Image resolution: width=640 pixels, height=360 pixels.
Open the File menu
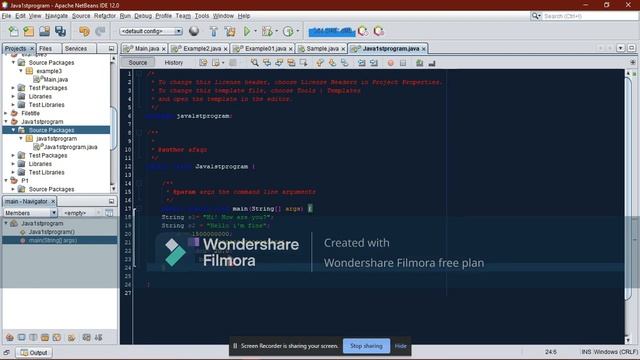tap(6, 16)
